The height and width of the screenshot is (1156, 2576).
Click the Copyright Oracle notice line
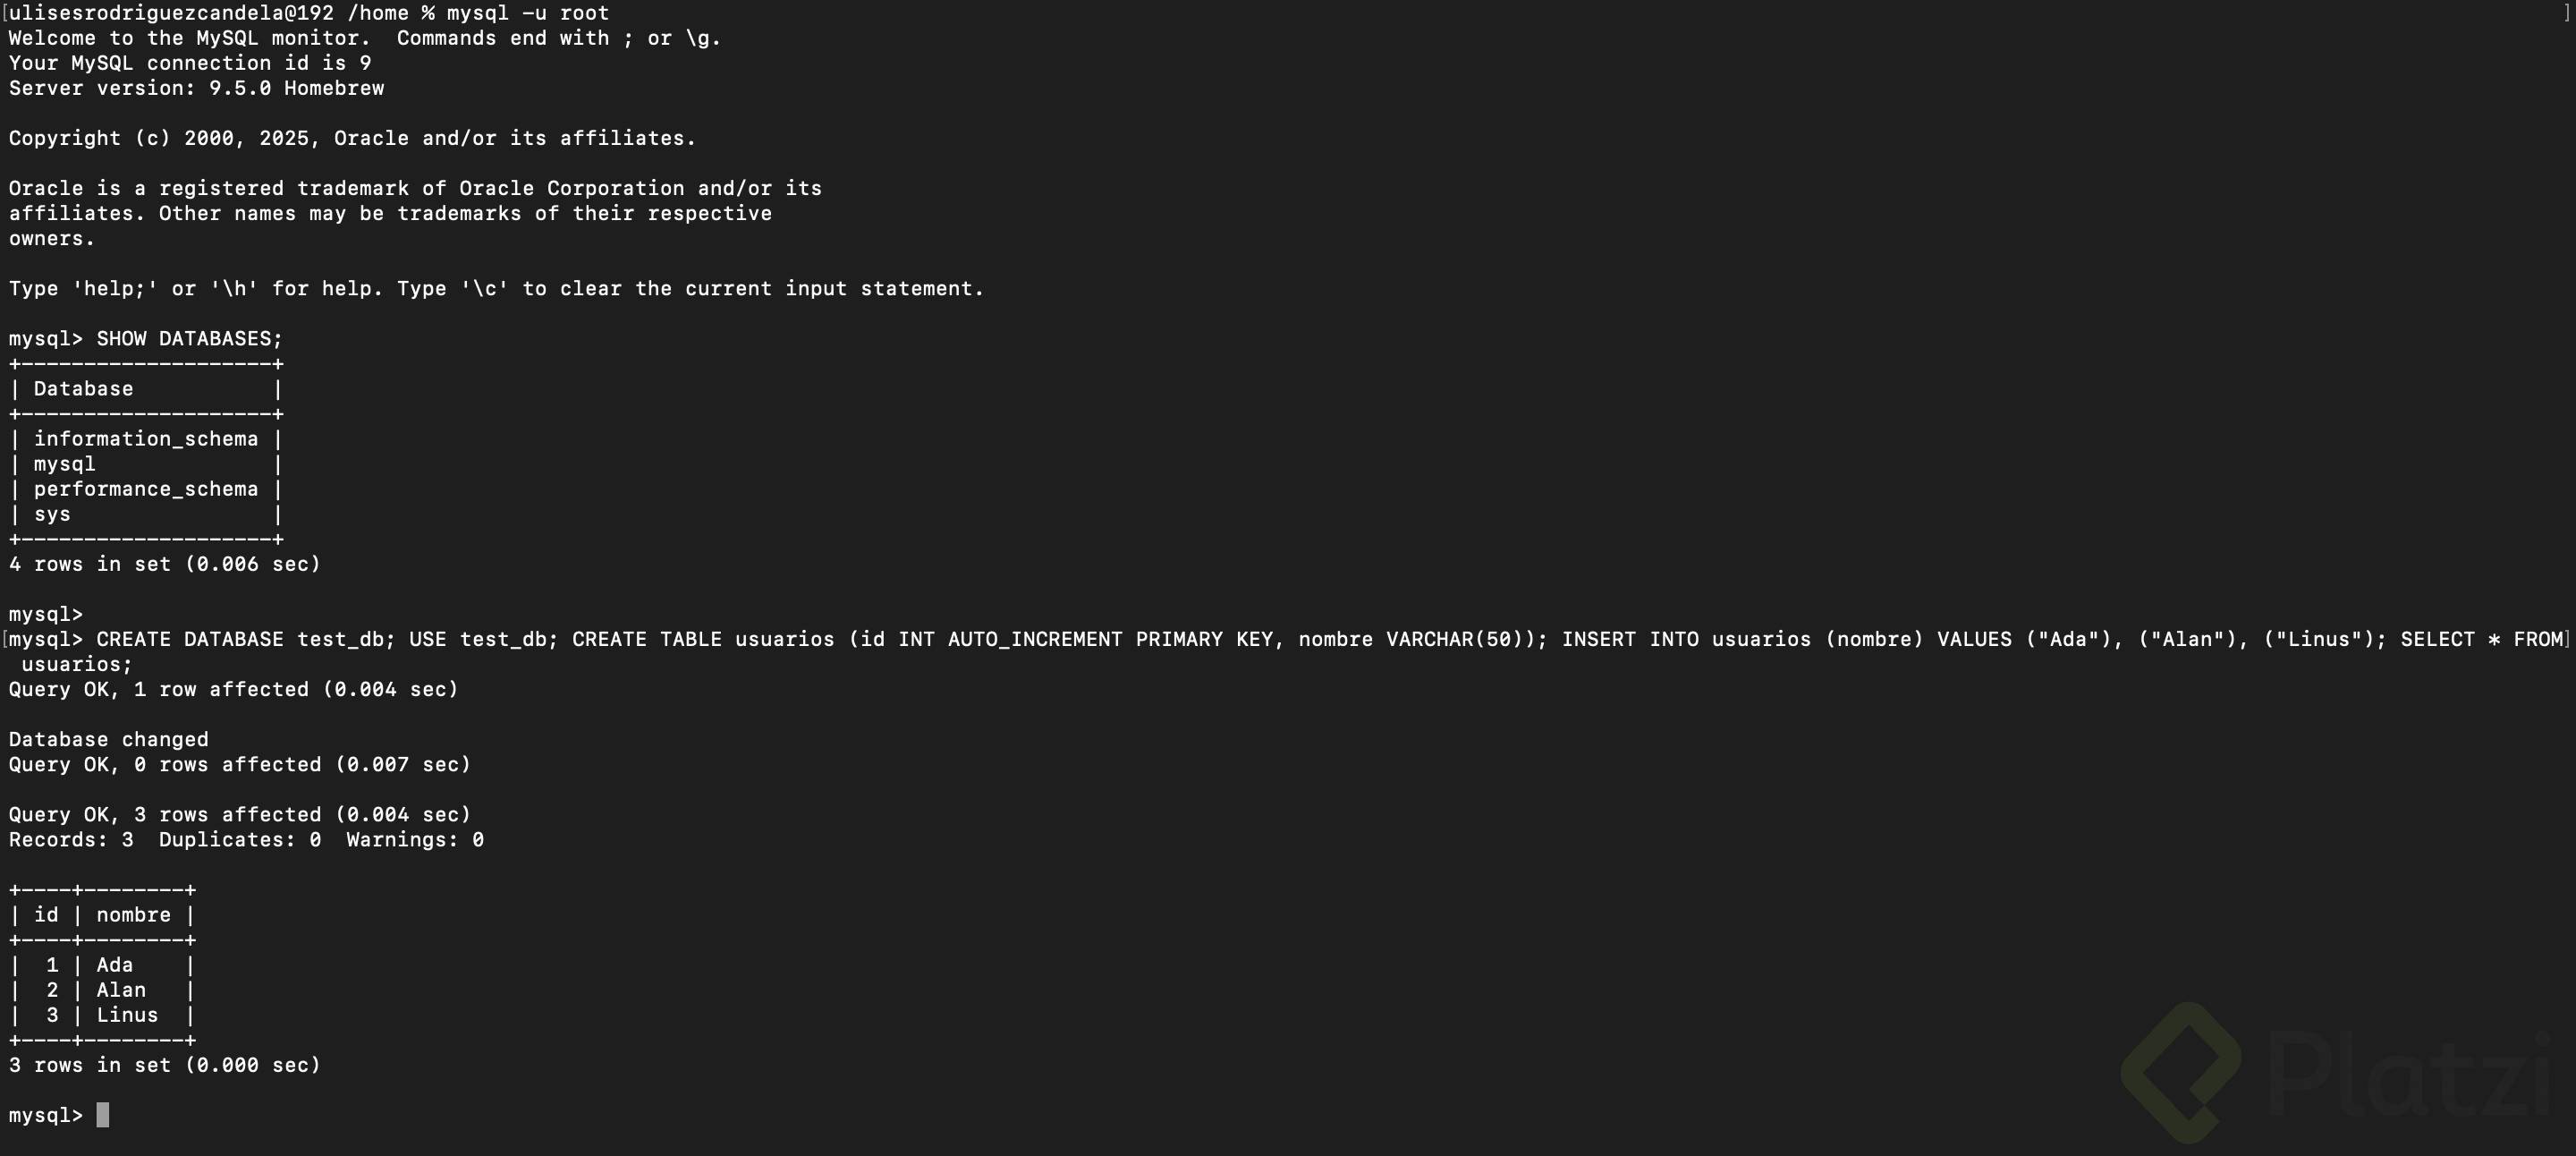coord(352,138)
